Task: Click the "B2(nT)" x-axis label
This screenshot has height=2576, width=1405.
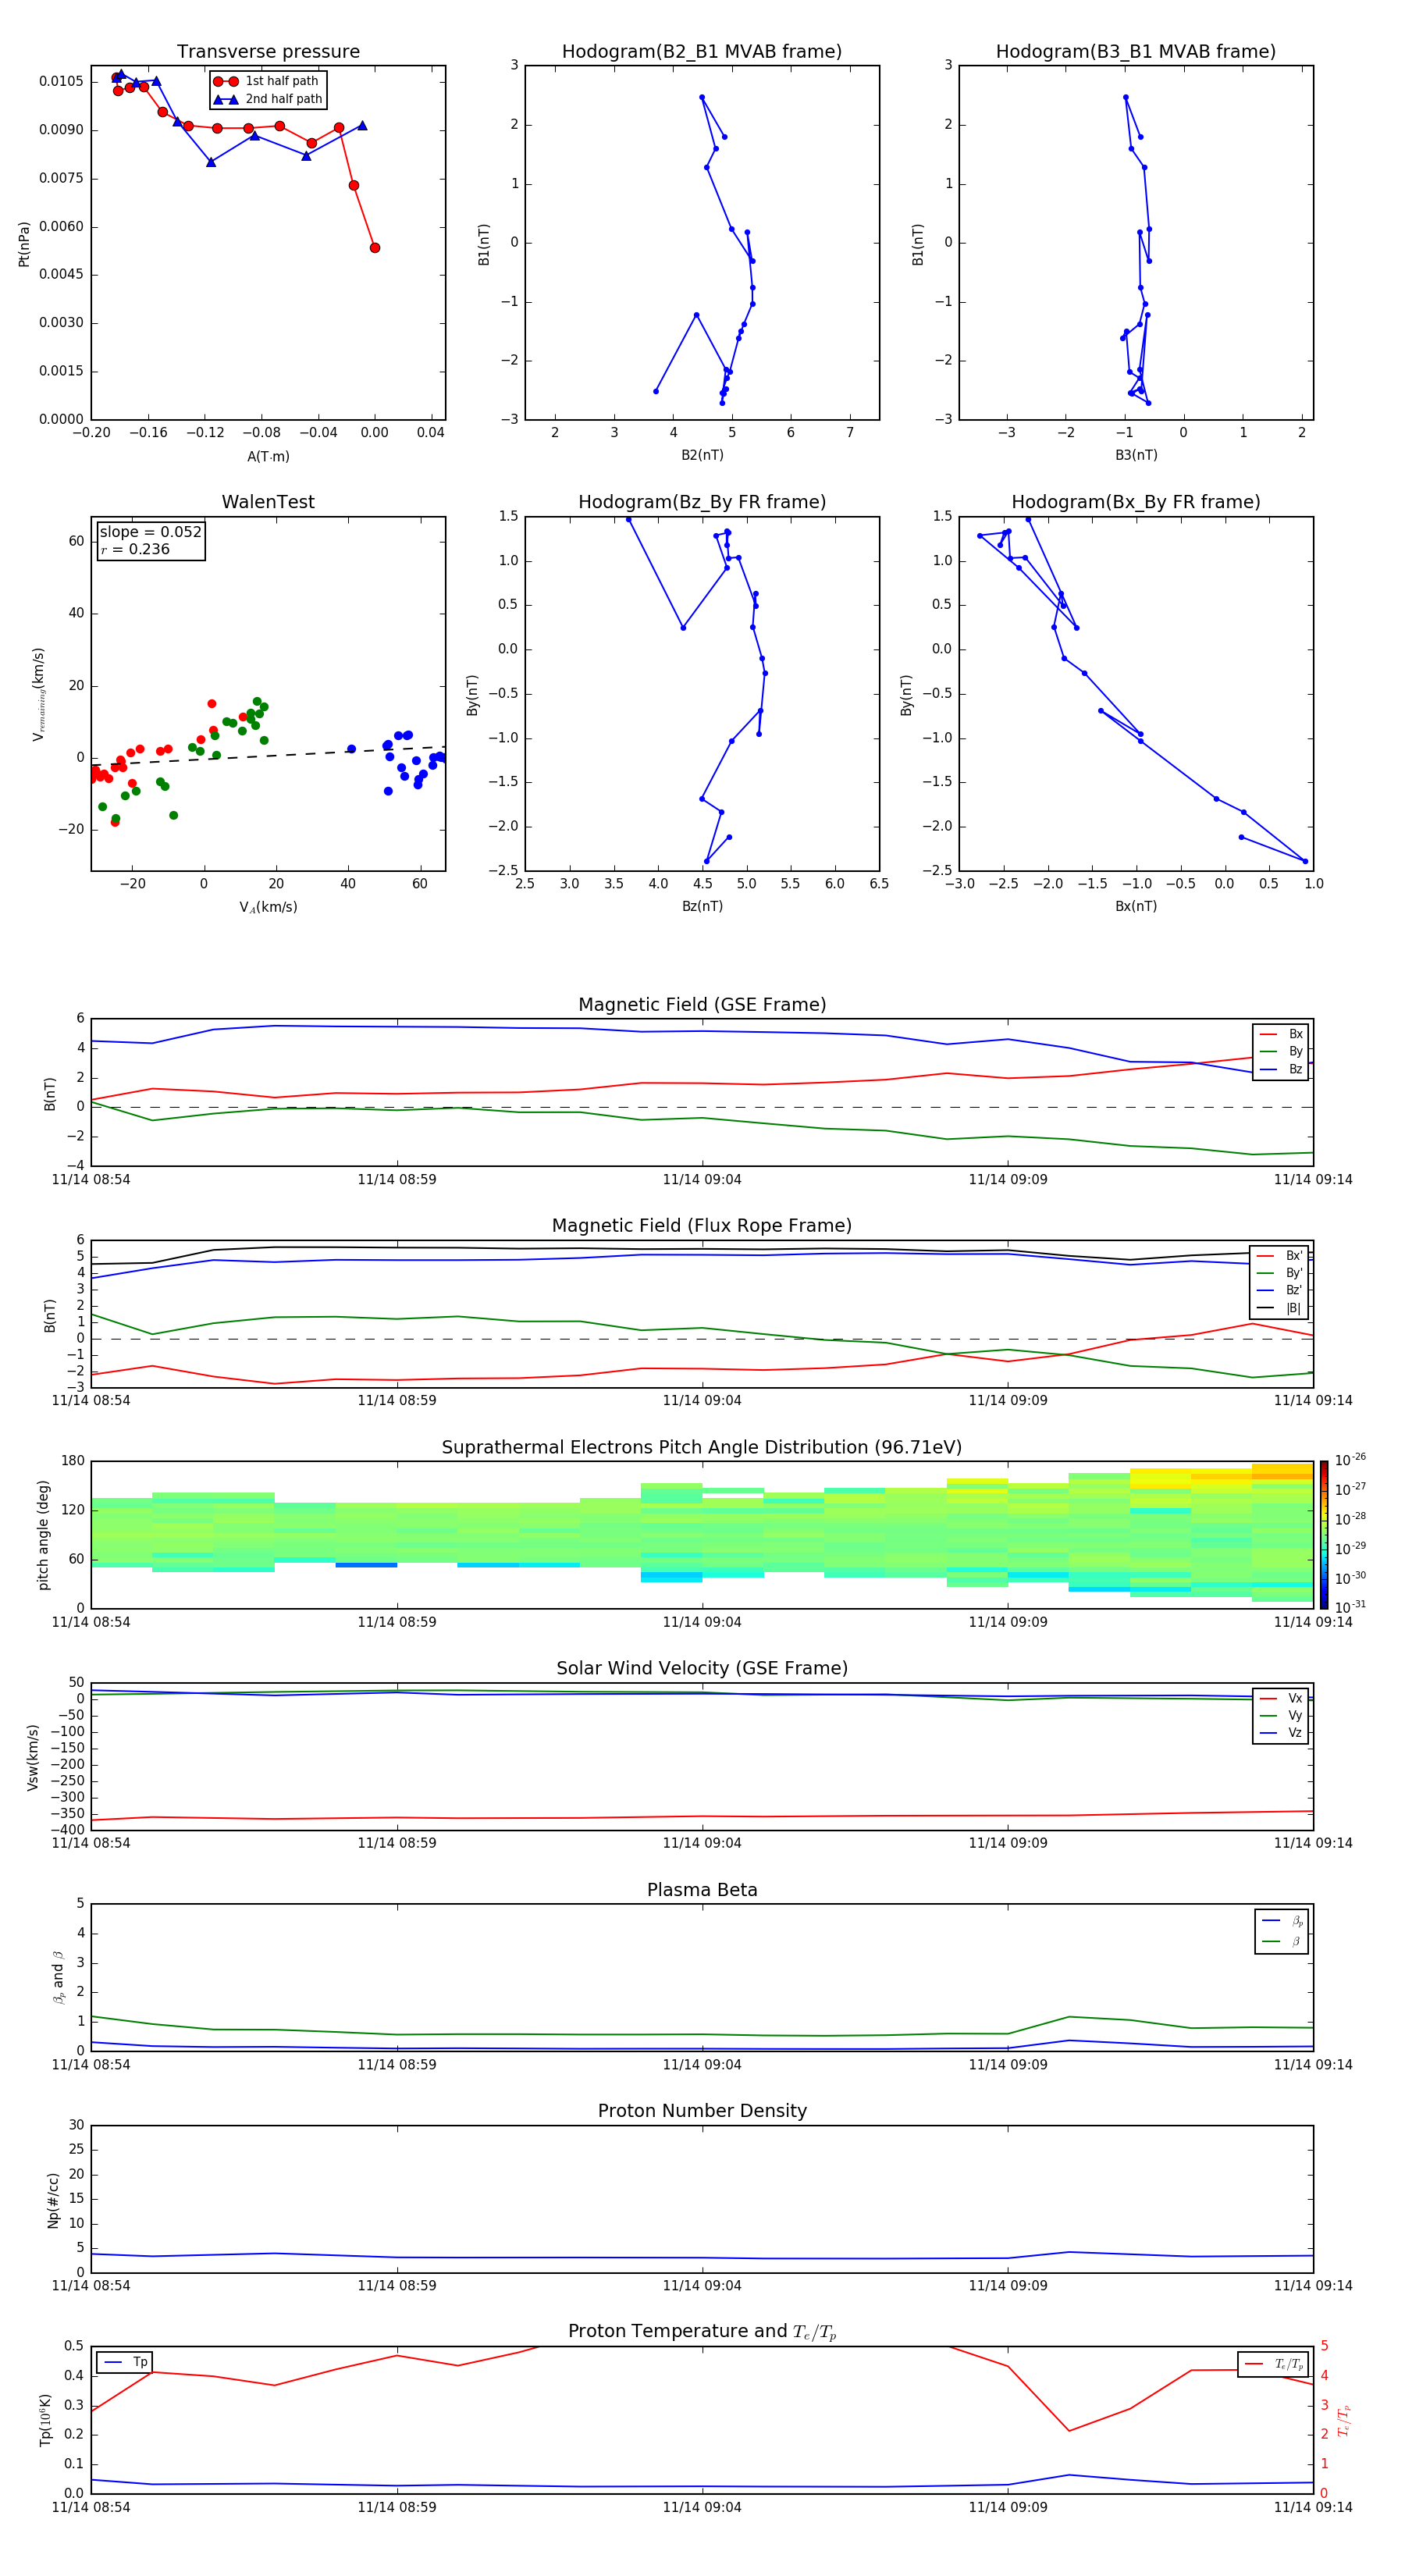Action: pyautogui.click(x=702, y=455)
